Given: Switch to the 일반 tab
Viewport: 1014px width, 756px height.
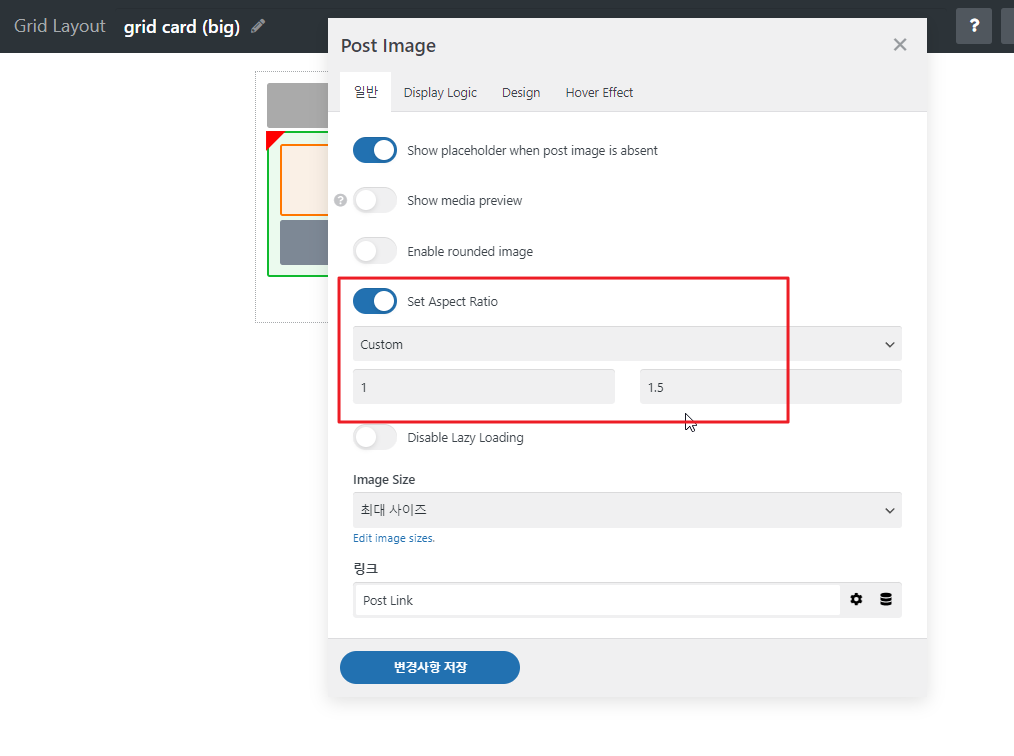Looking at the screenshot, I should (365, 92).
